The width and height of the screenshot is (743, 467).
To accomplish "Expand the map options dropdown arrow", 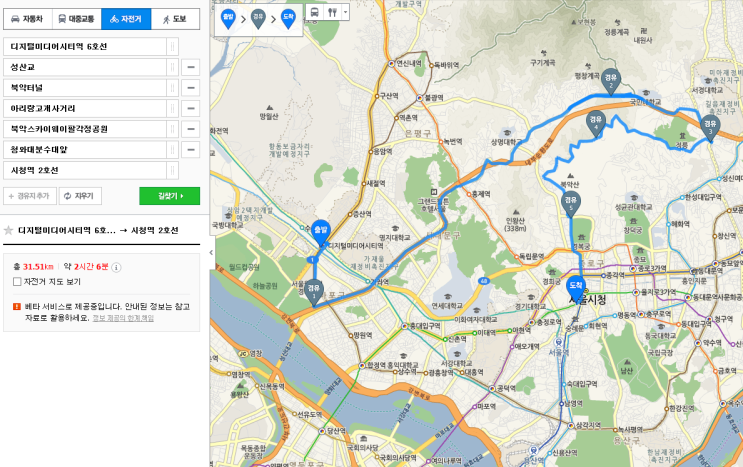I will [x=345, y=12].
